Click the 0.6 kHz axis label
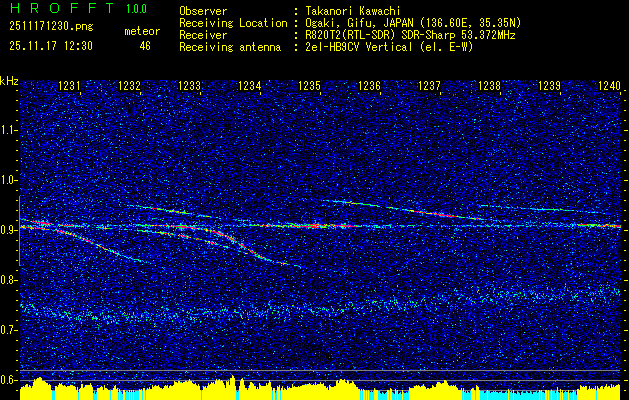Viewport: 629px width, 400px height. pyautogui.click(x=7, y=380)
